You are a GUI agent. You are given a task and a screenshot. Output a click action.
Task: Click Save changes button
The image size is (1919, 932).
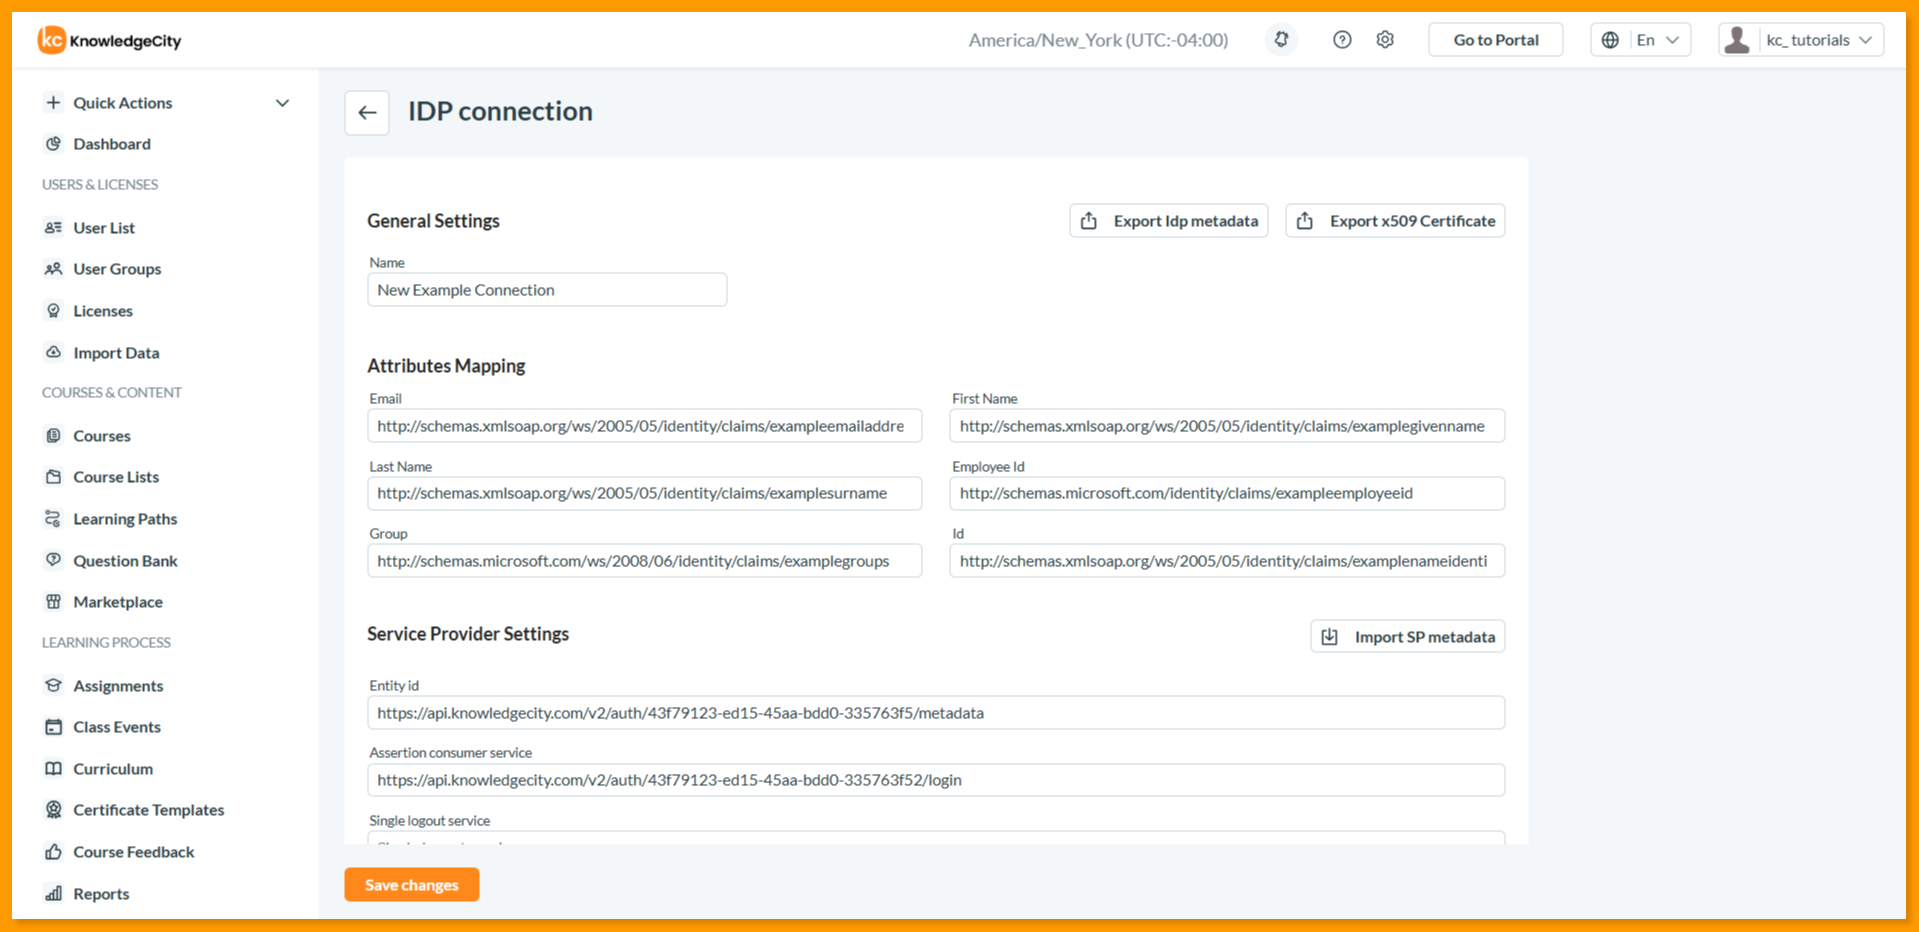pyautogui.click(x=412, y=885)
